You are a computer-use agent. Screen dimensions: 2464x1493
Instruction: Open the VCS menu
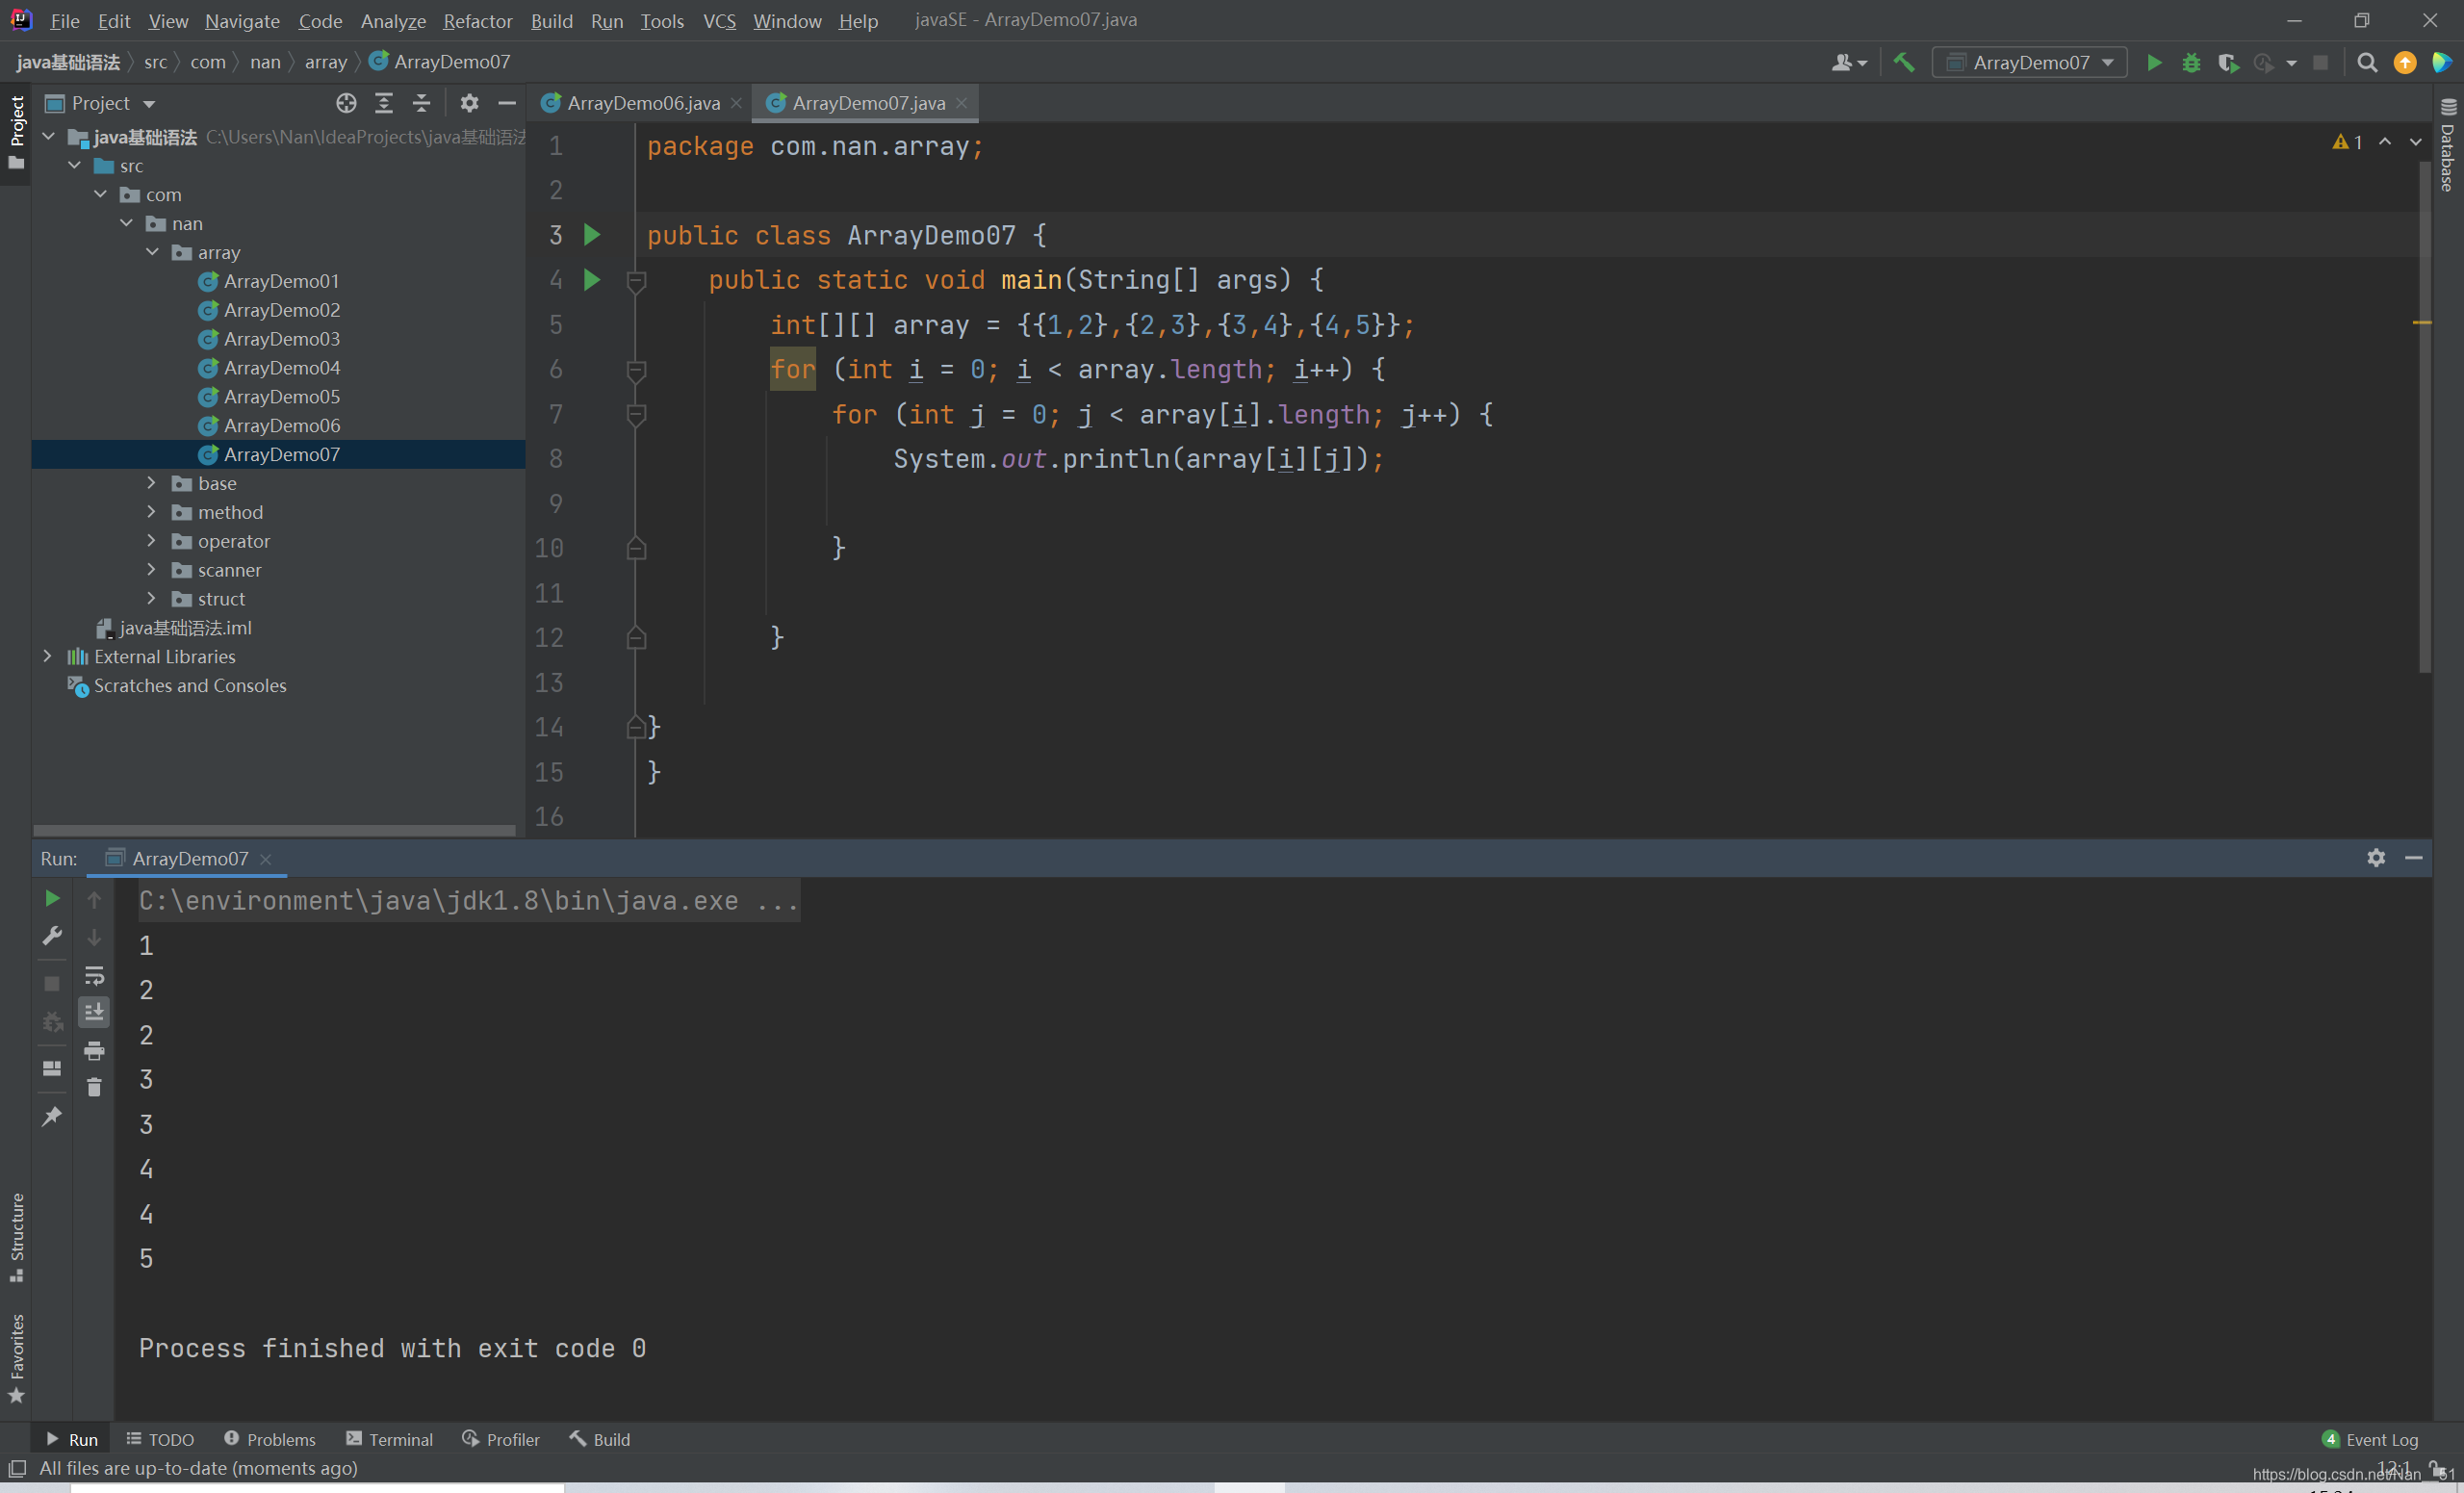[x=719, y=20]
